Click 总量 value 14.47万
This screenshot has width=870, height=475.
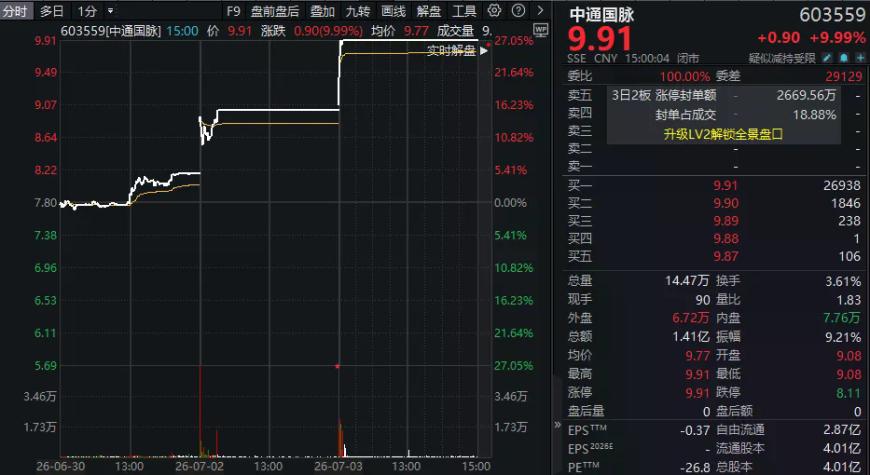pyautogui.click(x=687, y=281)
